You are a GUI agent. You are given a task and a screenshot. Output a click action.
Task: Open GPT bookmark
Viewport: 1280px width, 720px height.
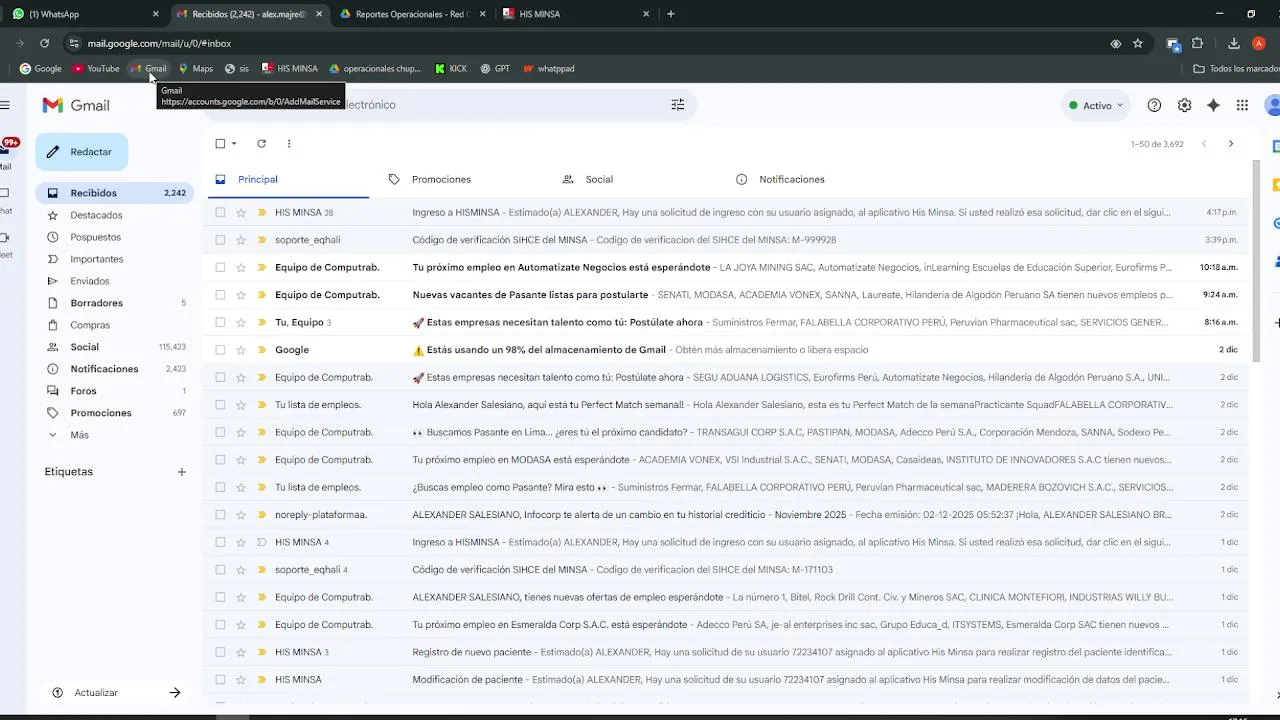(x=495, y=69)
